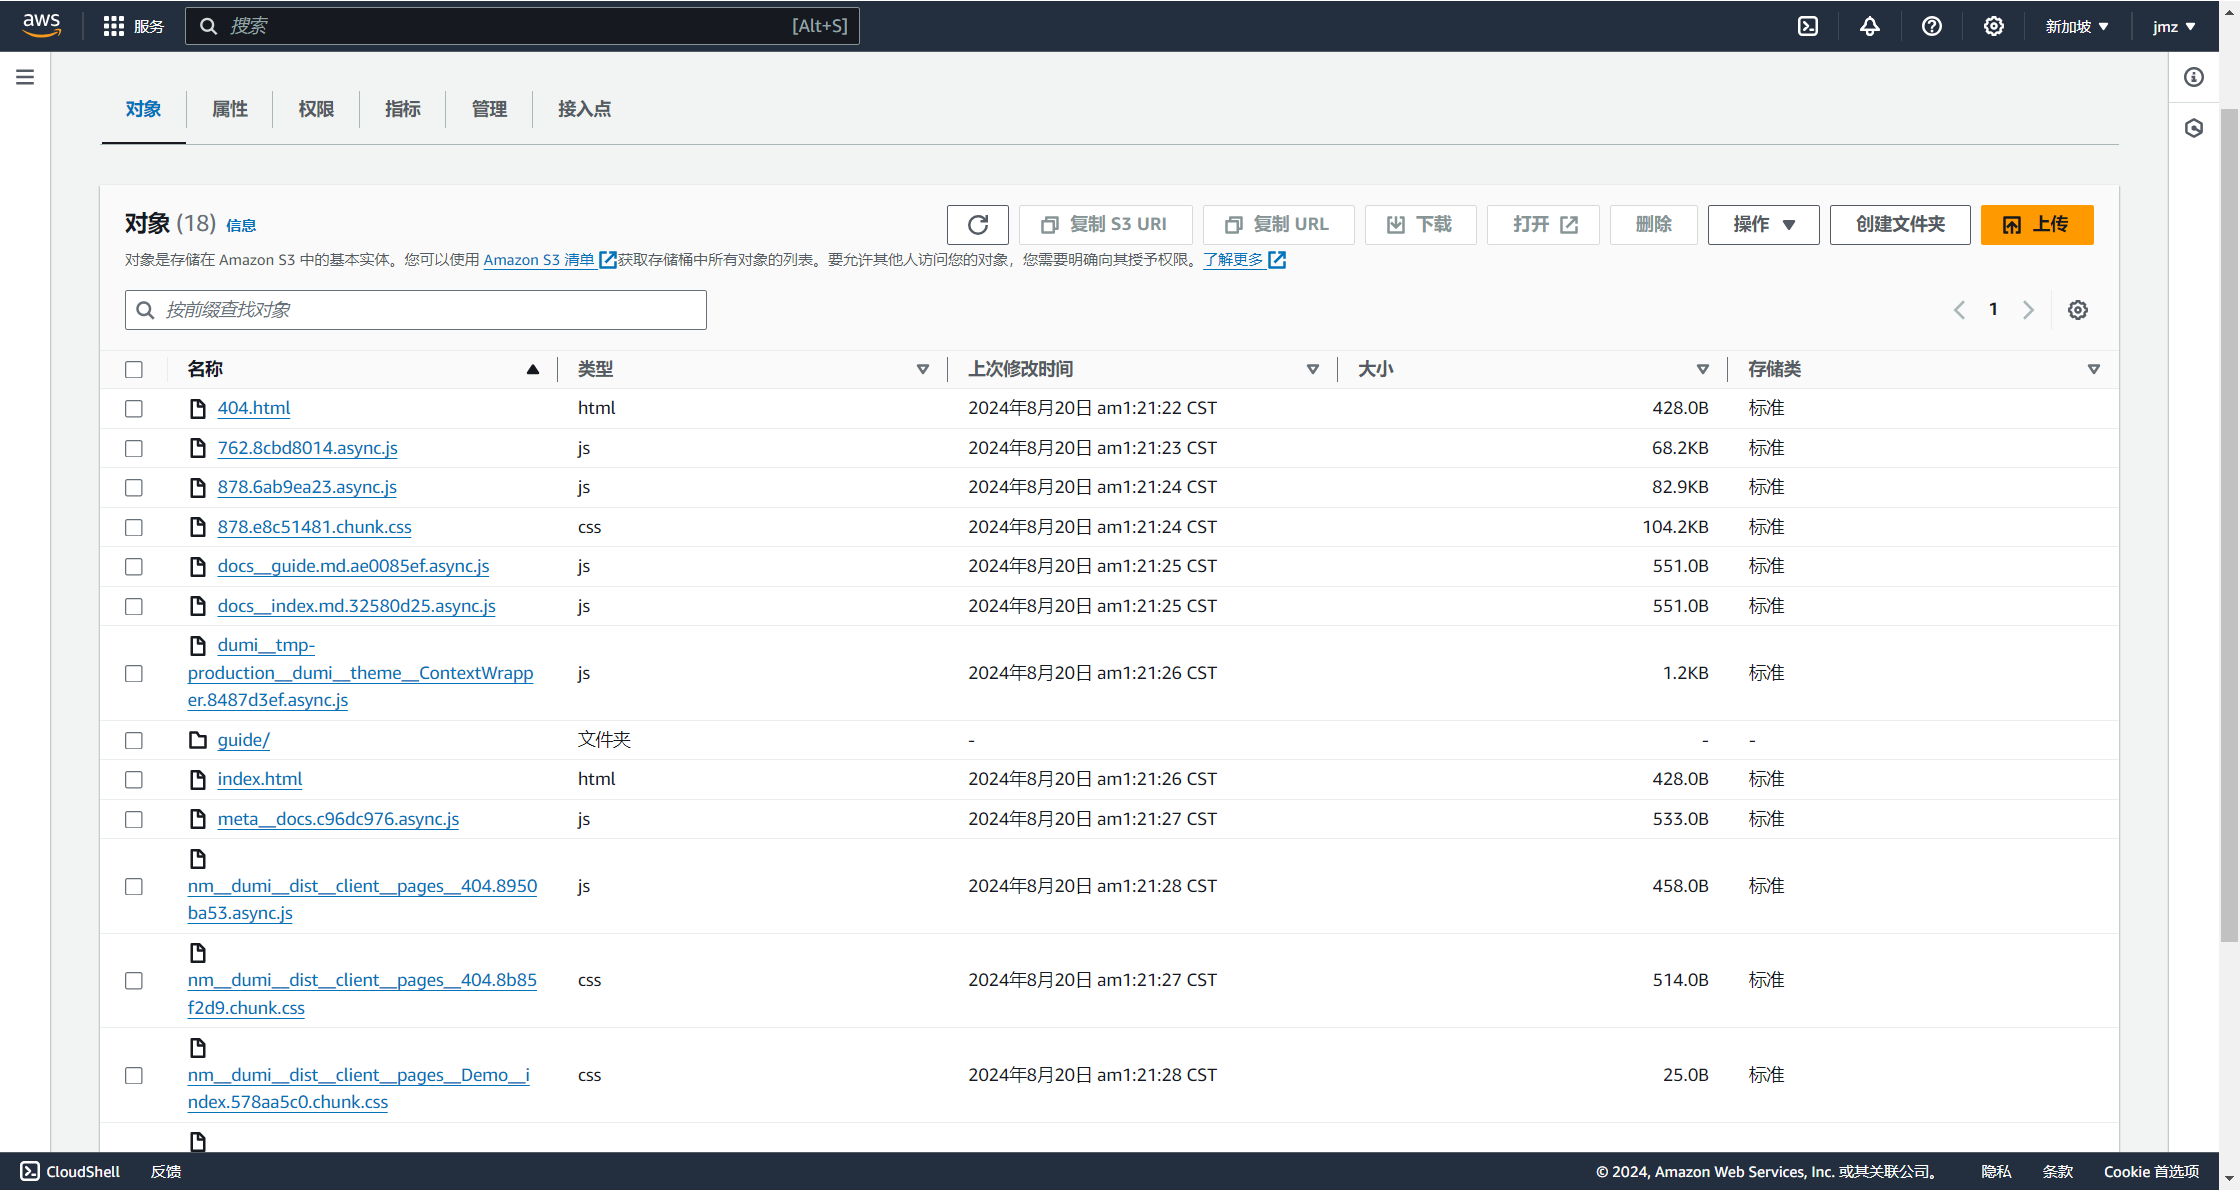Open the help question mark icon
The image size is (2240, 1190).
tap(1932, 26)
